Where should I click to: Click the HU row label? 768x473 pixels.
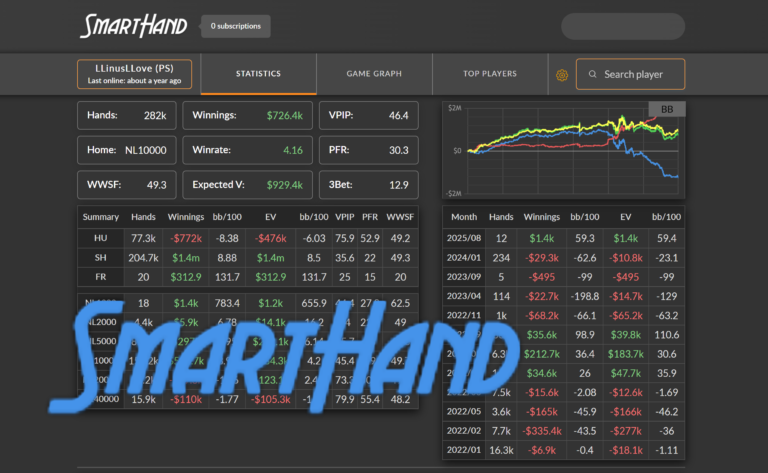100,238
